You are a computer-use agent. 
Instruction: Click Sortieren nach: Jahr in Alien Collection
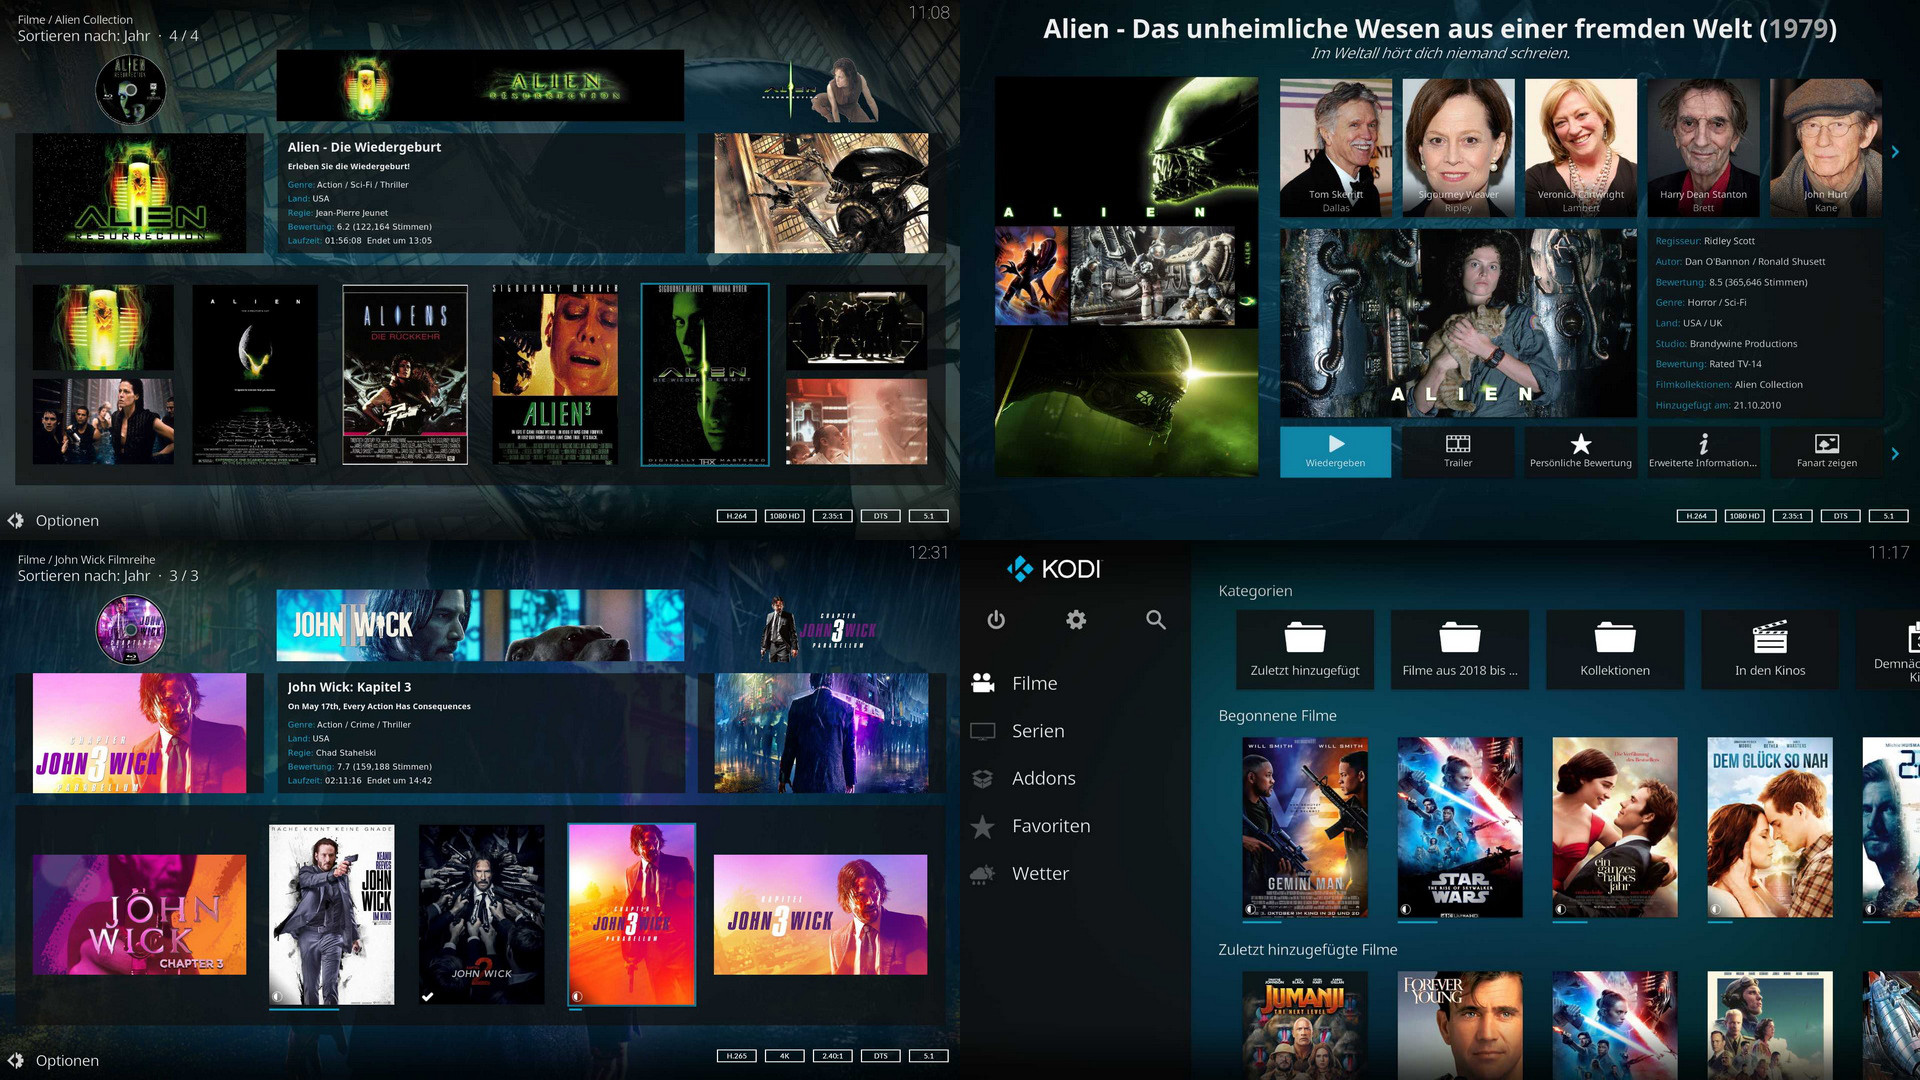[x=84, y=36]
